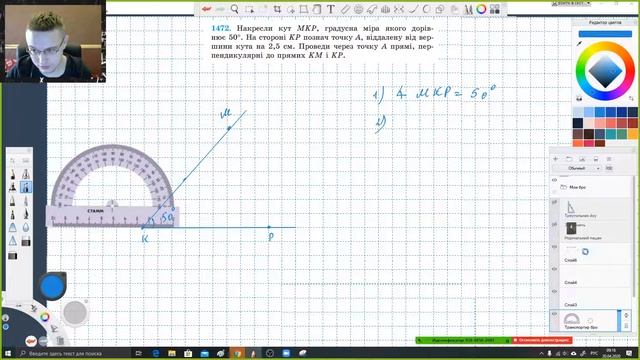
Task: Click the taskbar search box
Action: (x=74, y=353)
